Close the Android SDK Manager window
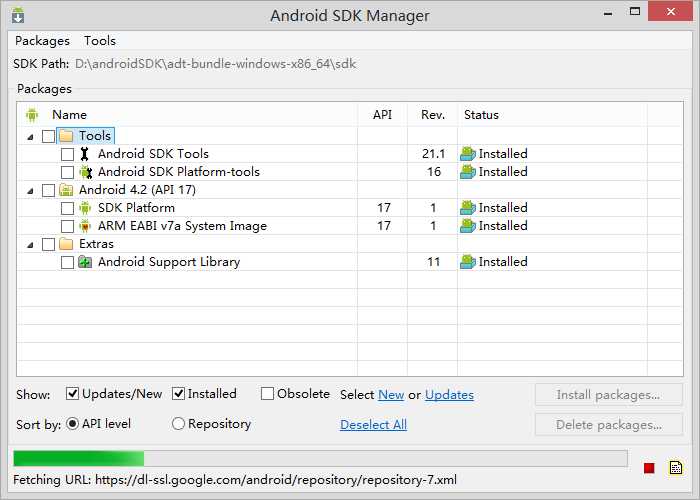The image size is (700, 500). 671,12
